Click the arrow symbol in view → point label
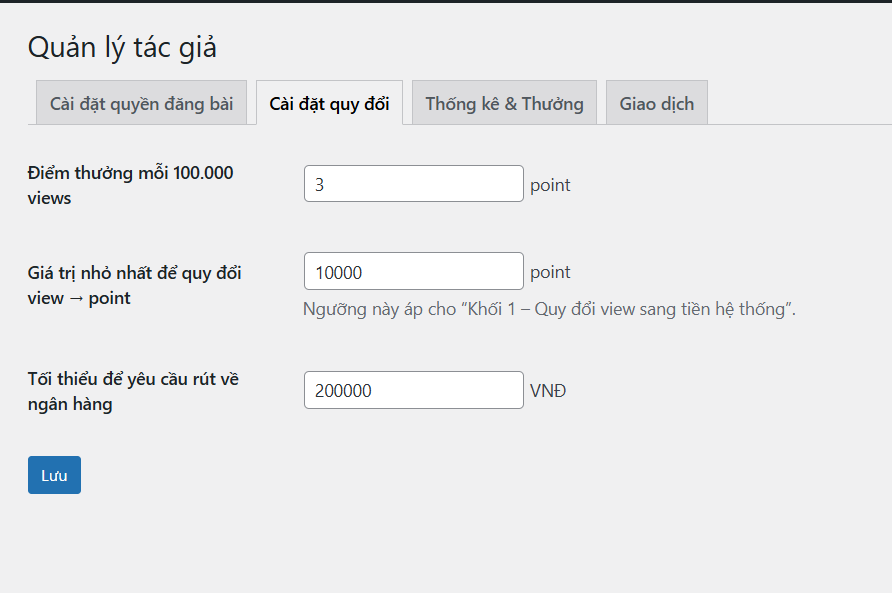The width and height of the screenshot is (892, 593). [x=76, y=298]
